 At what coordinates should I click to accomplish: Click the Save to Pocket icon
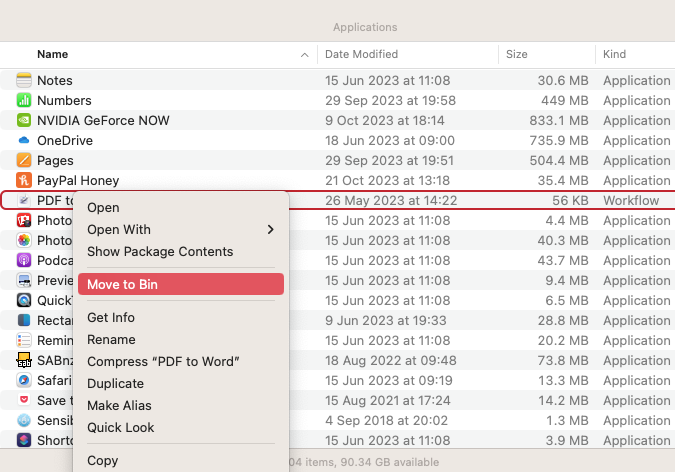coord(24,400)
